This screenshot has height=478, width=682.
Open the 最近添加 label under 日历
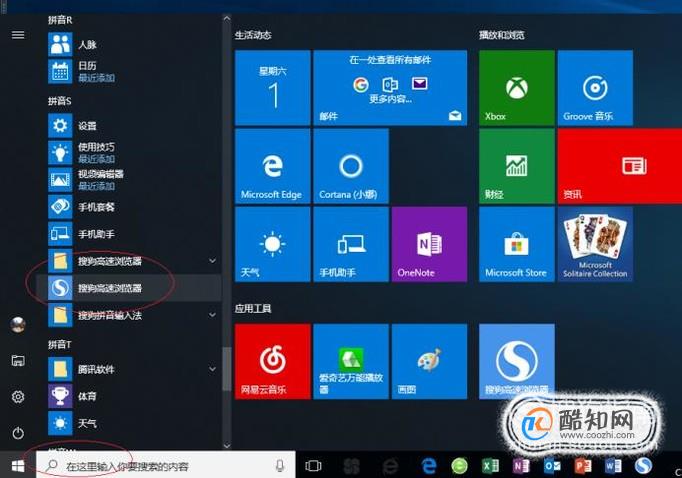97,78
